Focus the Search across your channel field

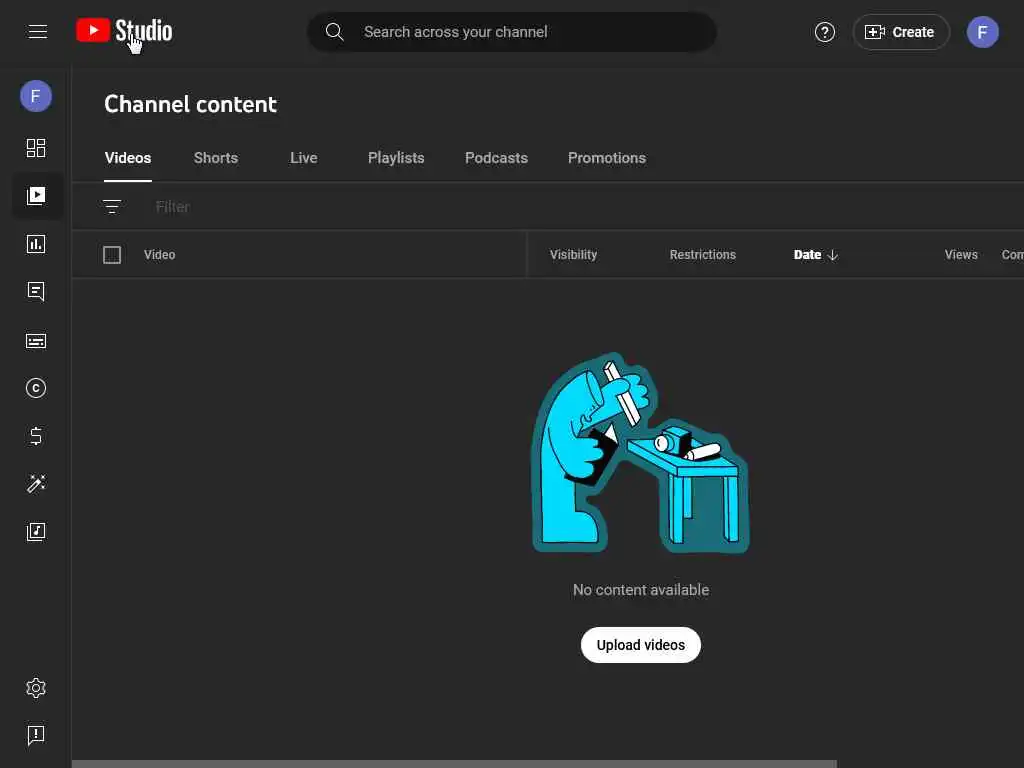[x=512, y=32]
